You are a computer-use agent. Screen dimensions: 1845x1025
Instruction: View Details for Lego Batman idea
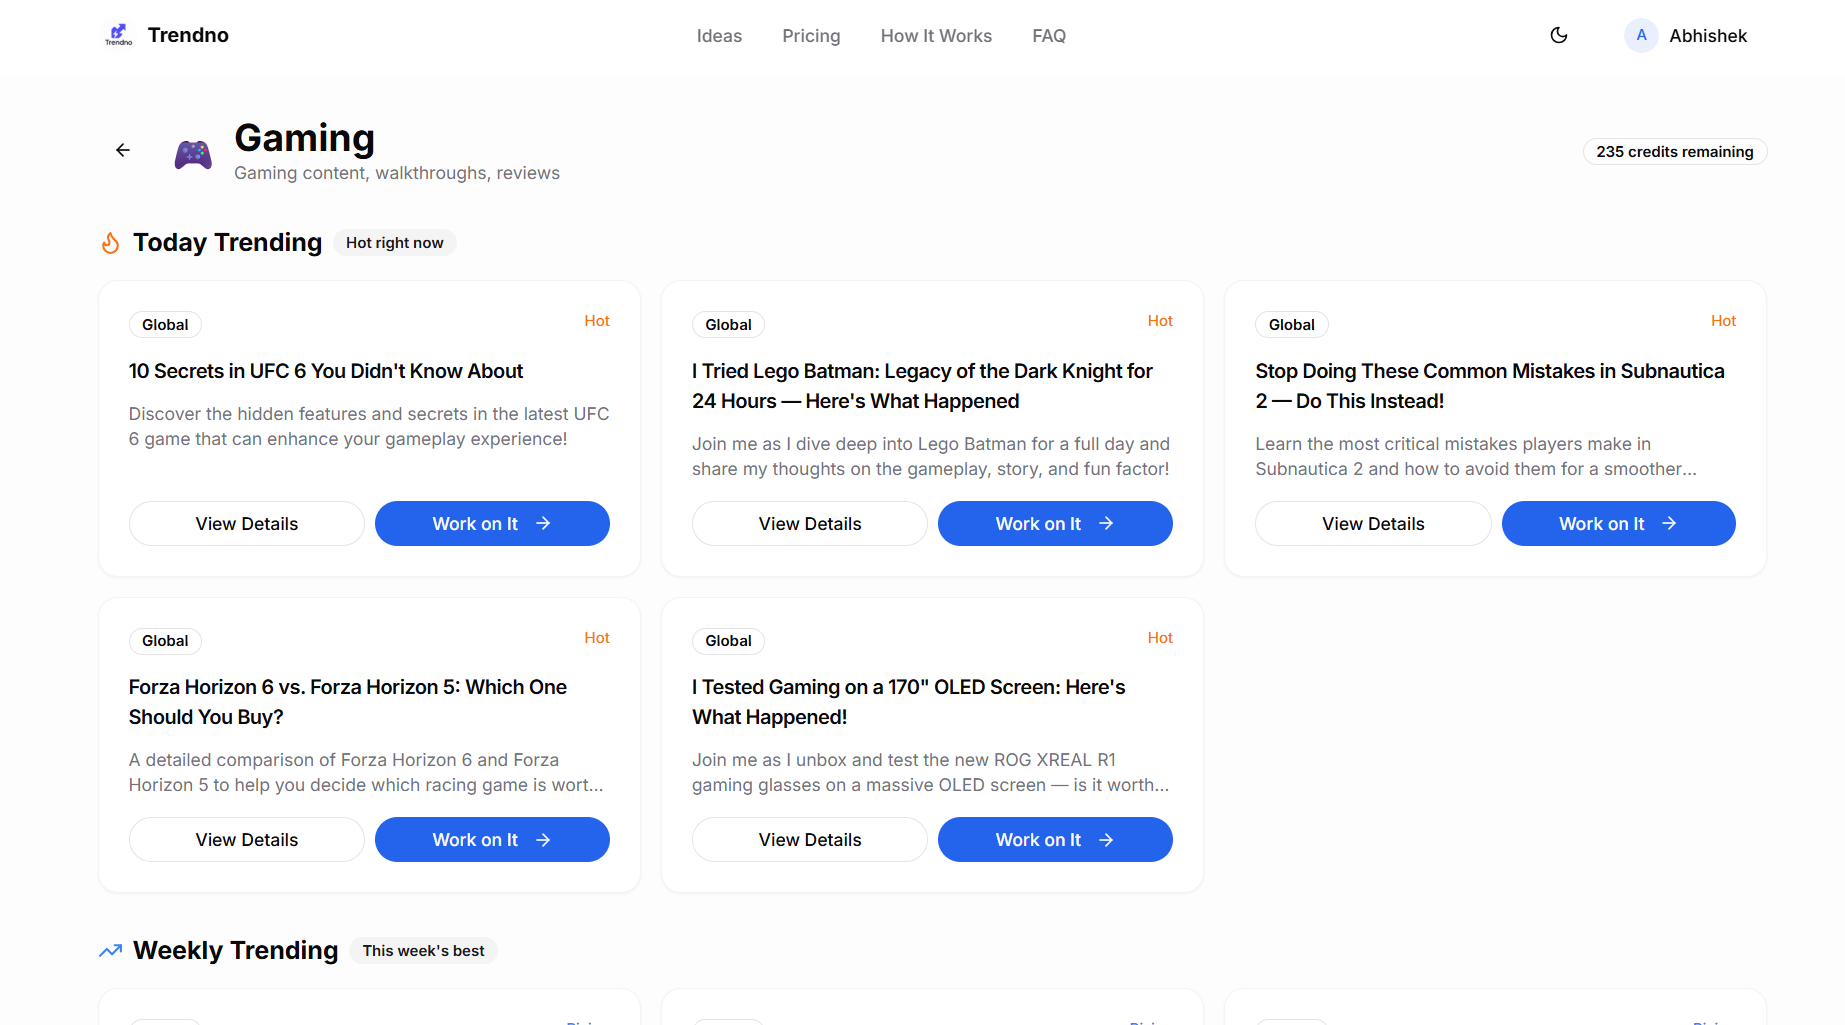[810, 524]
